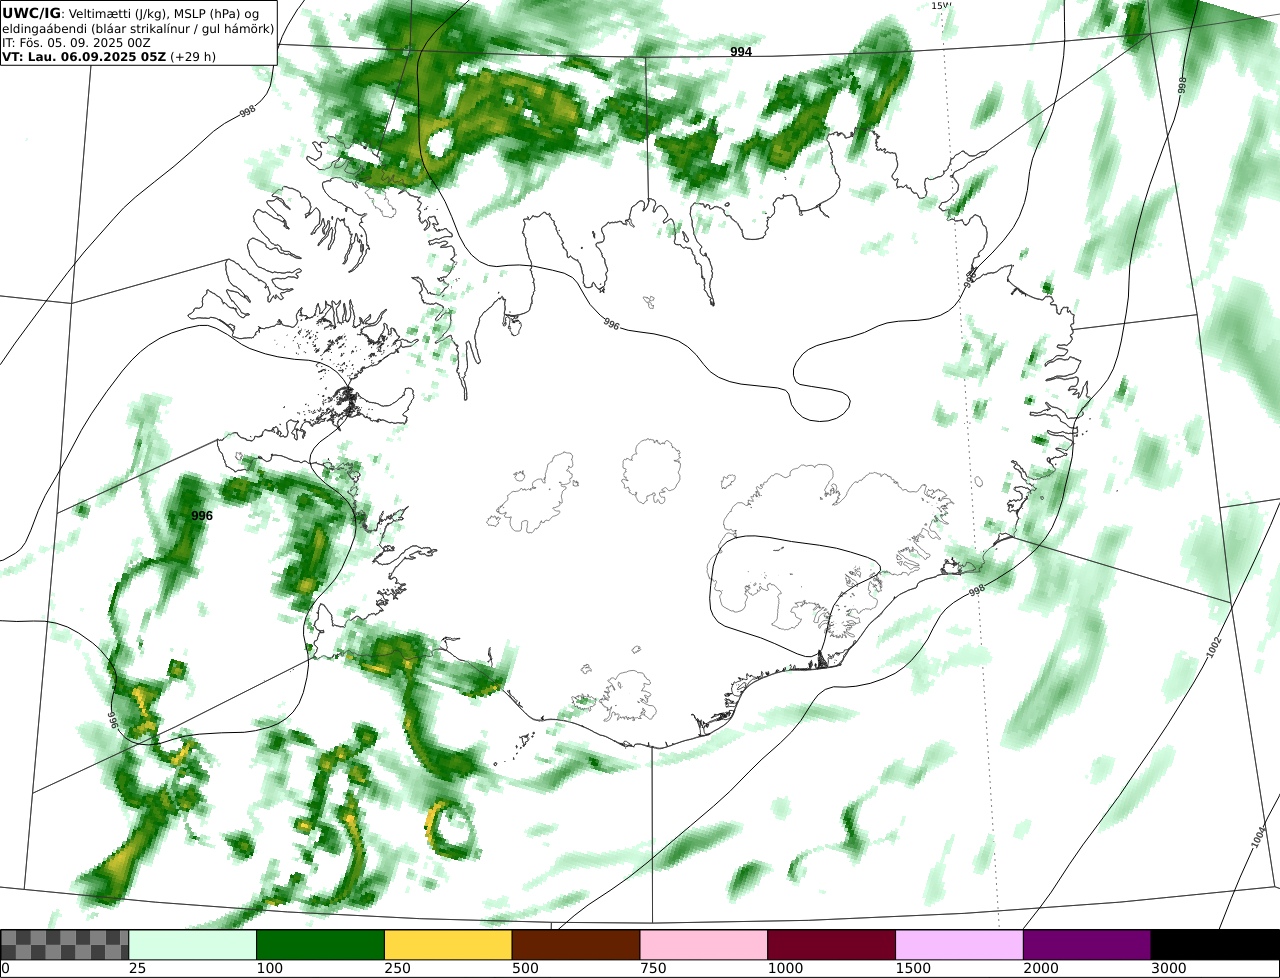Select the "(+29 h)" forecast offset text
1280x978 pixels.
point(193,56)
